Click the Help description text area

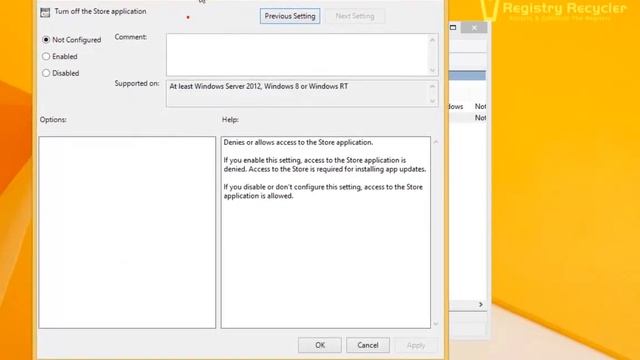pos(326,232)
